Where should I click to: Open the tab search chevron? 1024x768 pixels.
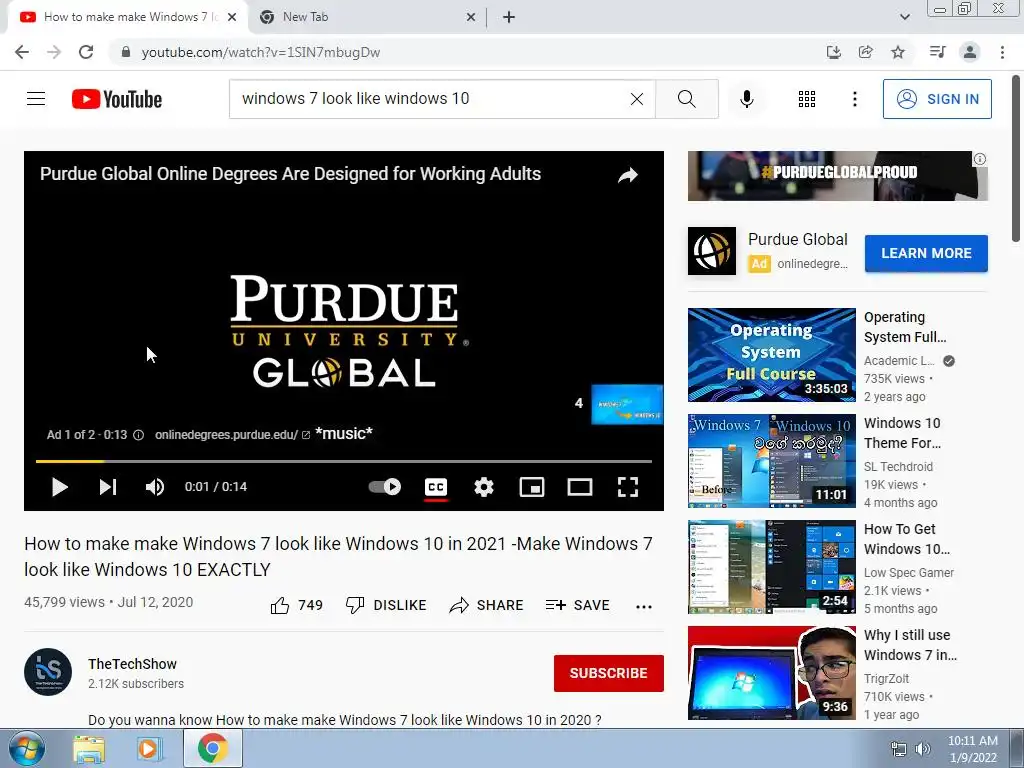pos(904,17)
